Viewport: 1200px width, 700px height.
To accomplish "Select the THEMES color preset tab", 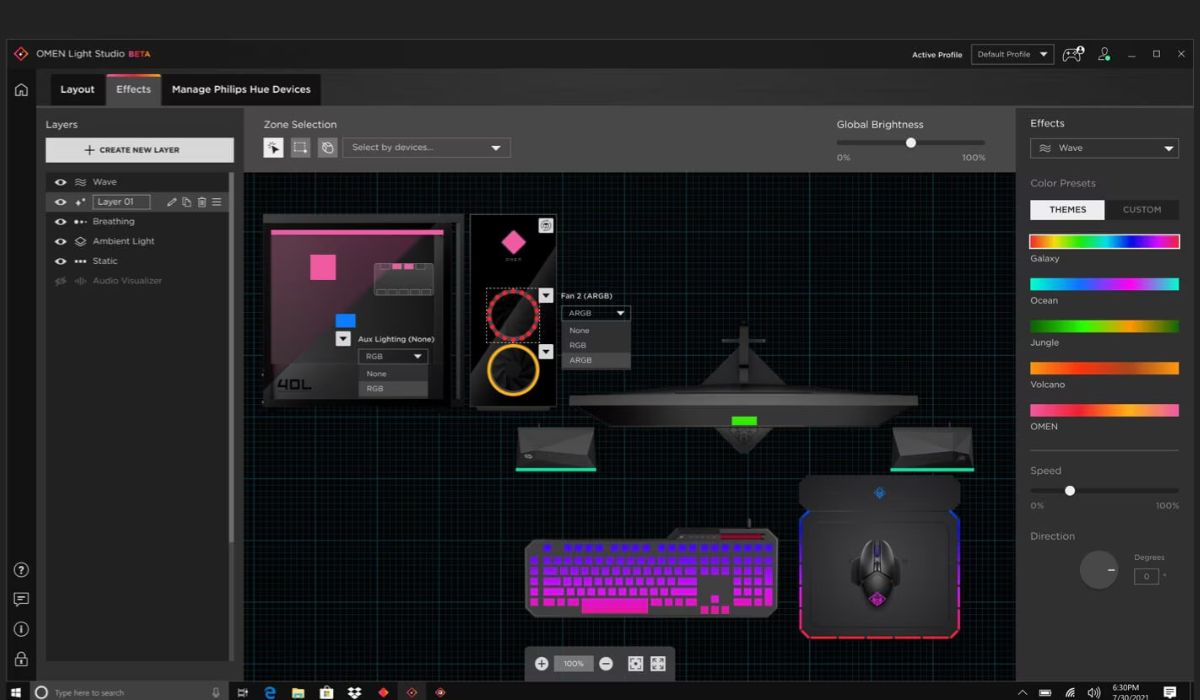I will click(1067, 210).
